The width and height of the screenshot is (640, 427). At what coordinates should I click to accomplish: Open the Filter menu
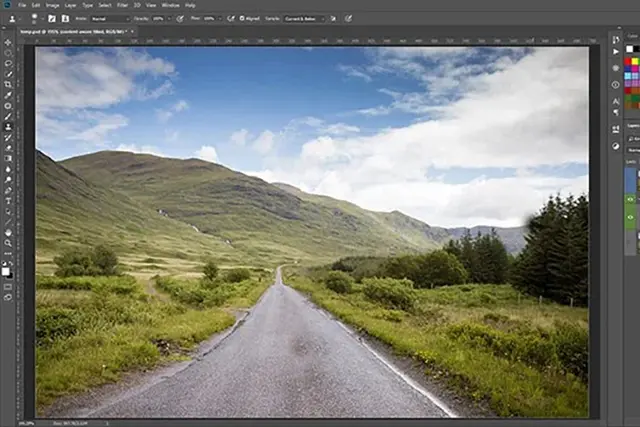click(x=122, y=5)
